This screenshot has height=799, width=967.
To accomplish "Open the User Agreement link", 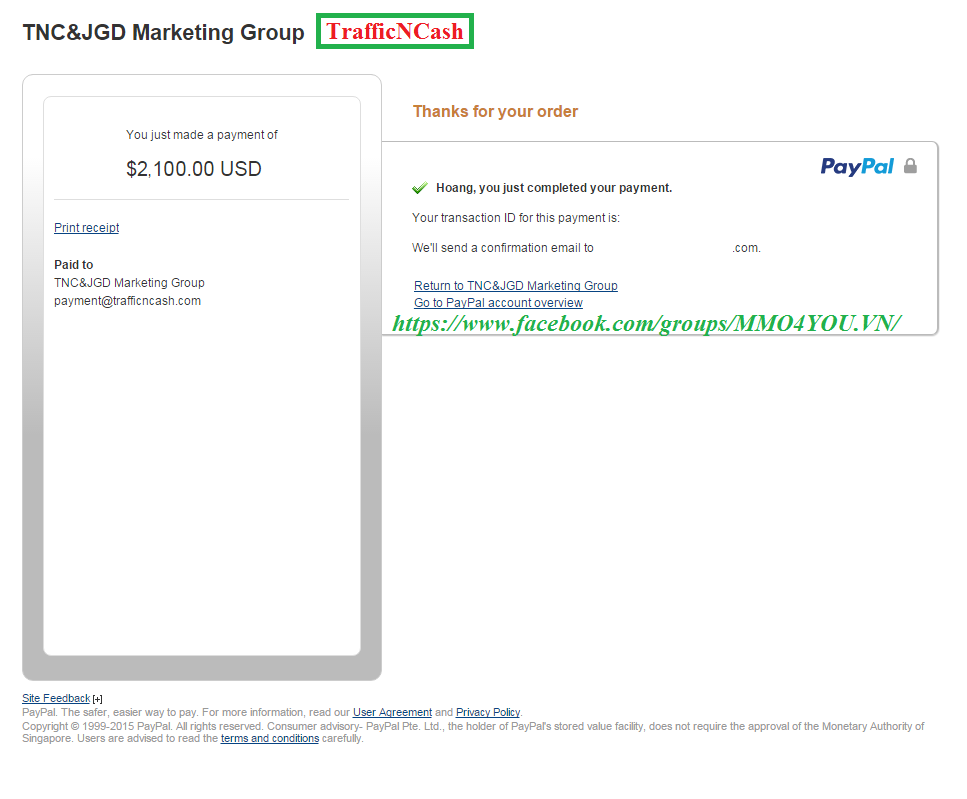I will tap(392, 712).
